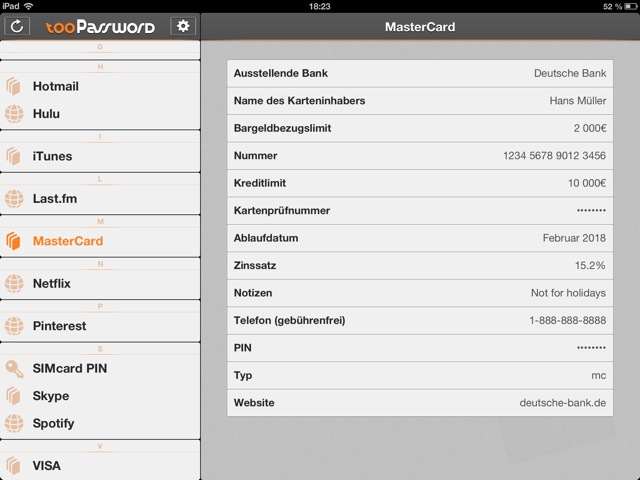Reveal the hidden Kartenprüfnummer dots

coord(591,211)
